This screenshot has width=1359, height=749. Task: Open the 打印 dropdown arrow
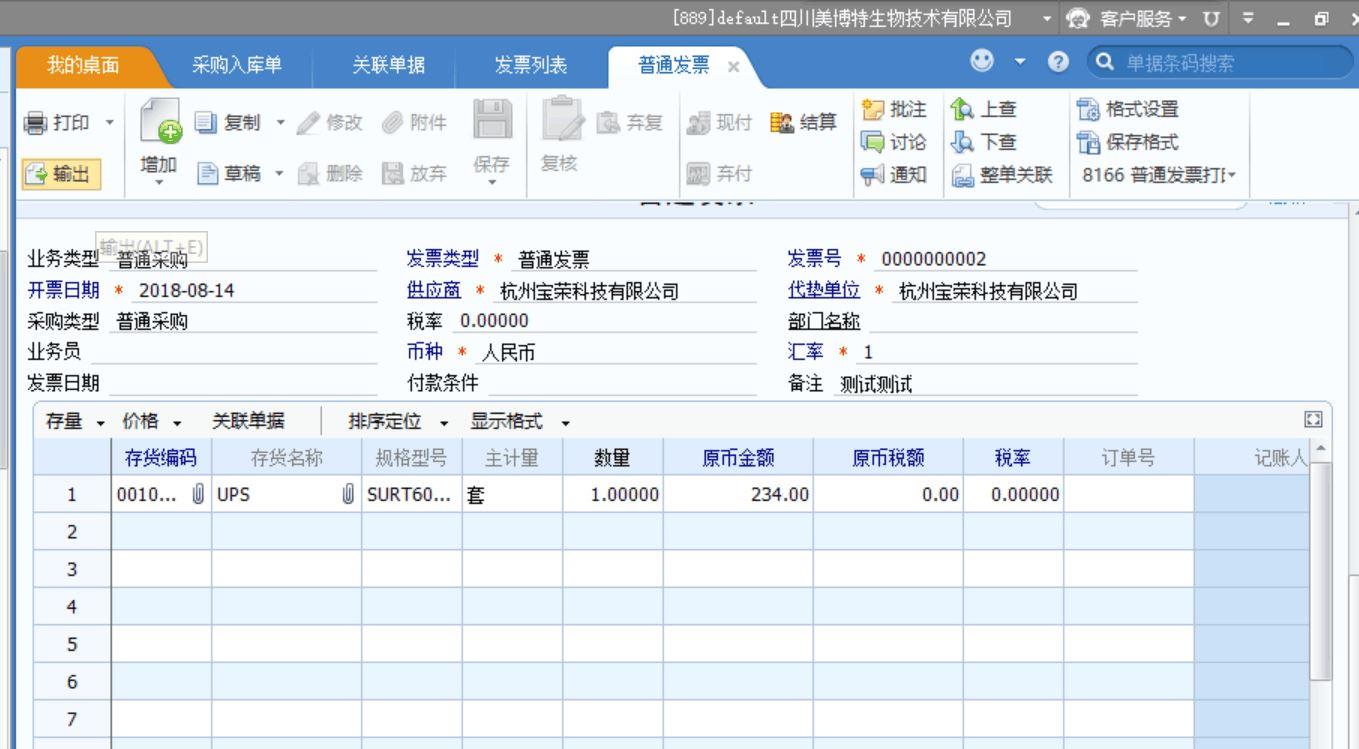[109, 123]
